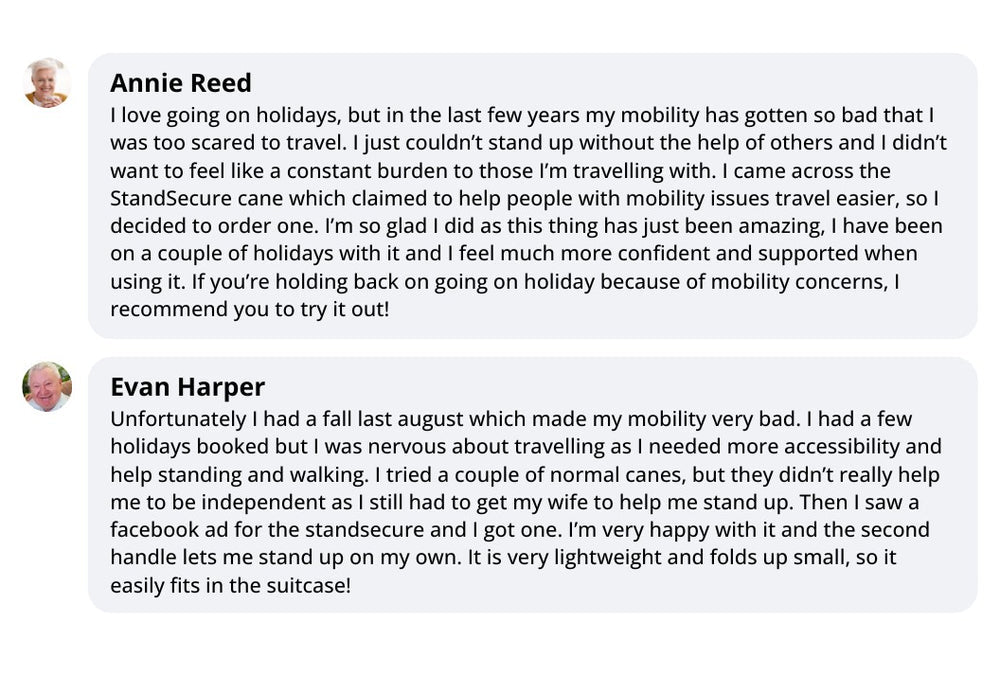This screenshot has width=1000, height=692.
Task: Click "easily fits in the suitcase!" line
Action: (x=230, y=585)
